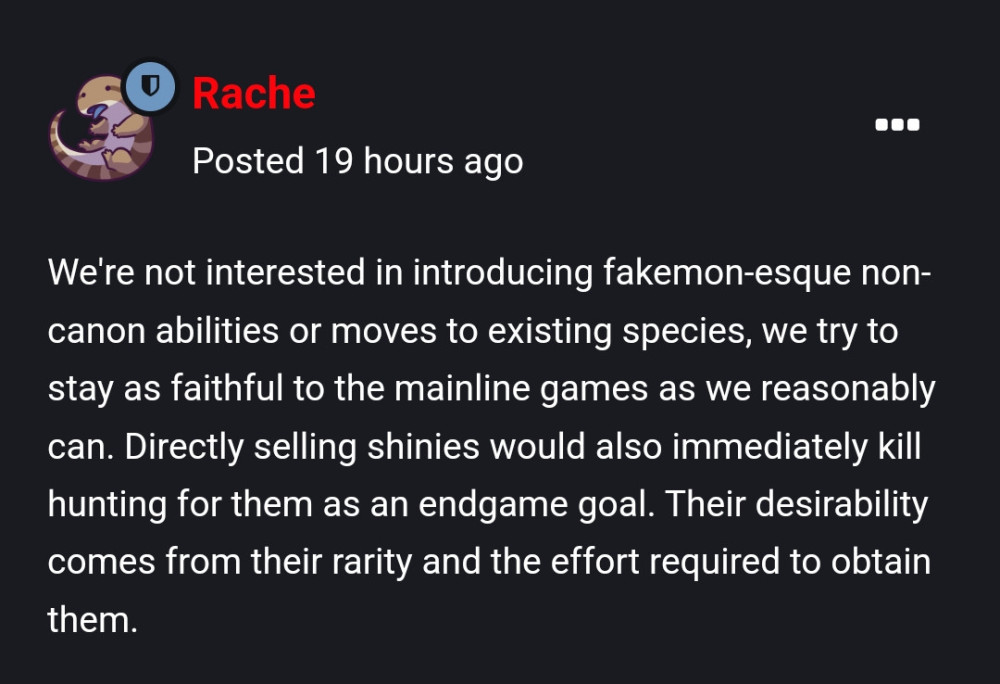This screenshot has width=1000, height=684.
Task: Click the word 'Directly' in the post
Action: 184,448
